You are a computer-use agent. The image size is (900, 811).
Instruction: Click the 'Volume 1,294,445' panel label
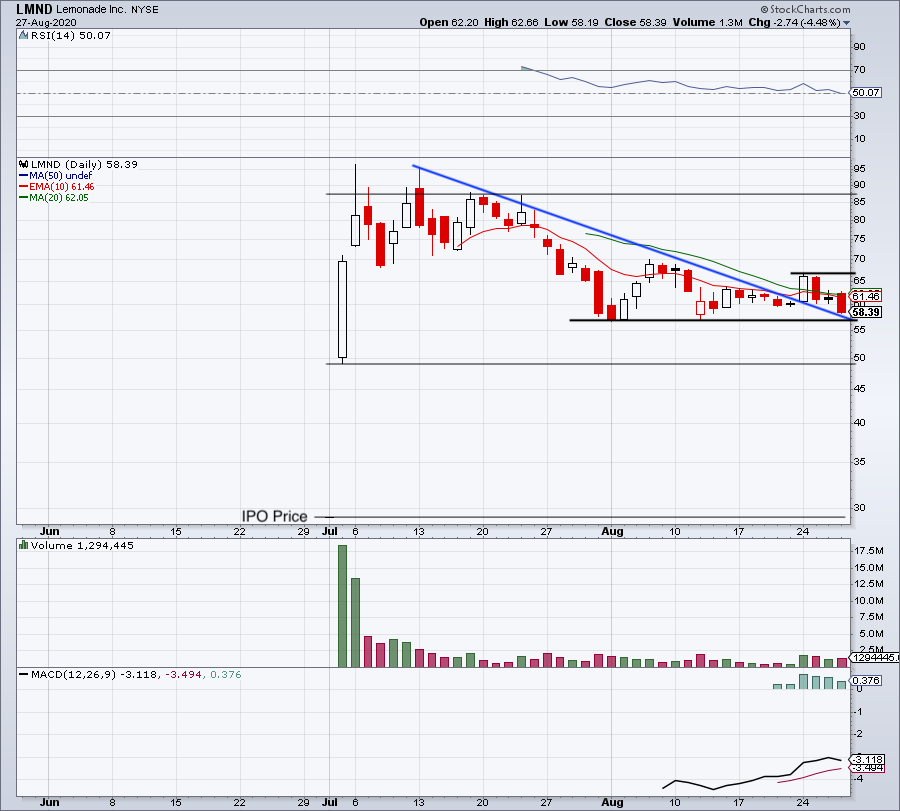click(x=82, y=545)
